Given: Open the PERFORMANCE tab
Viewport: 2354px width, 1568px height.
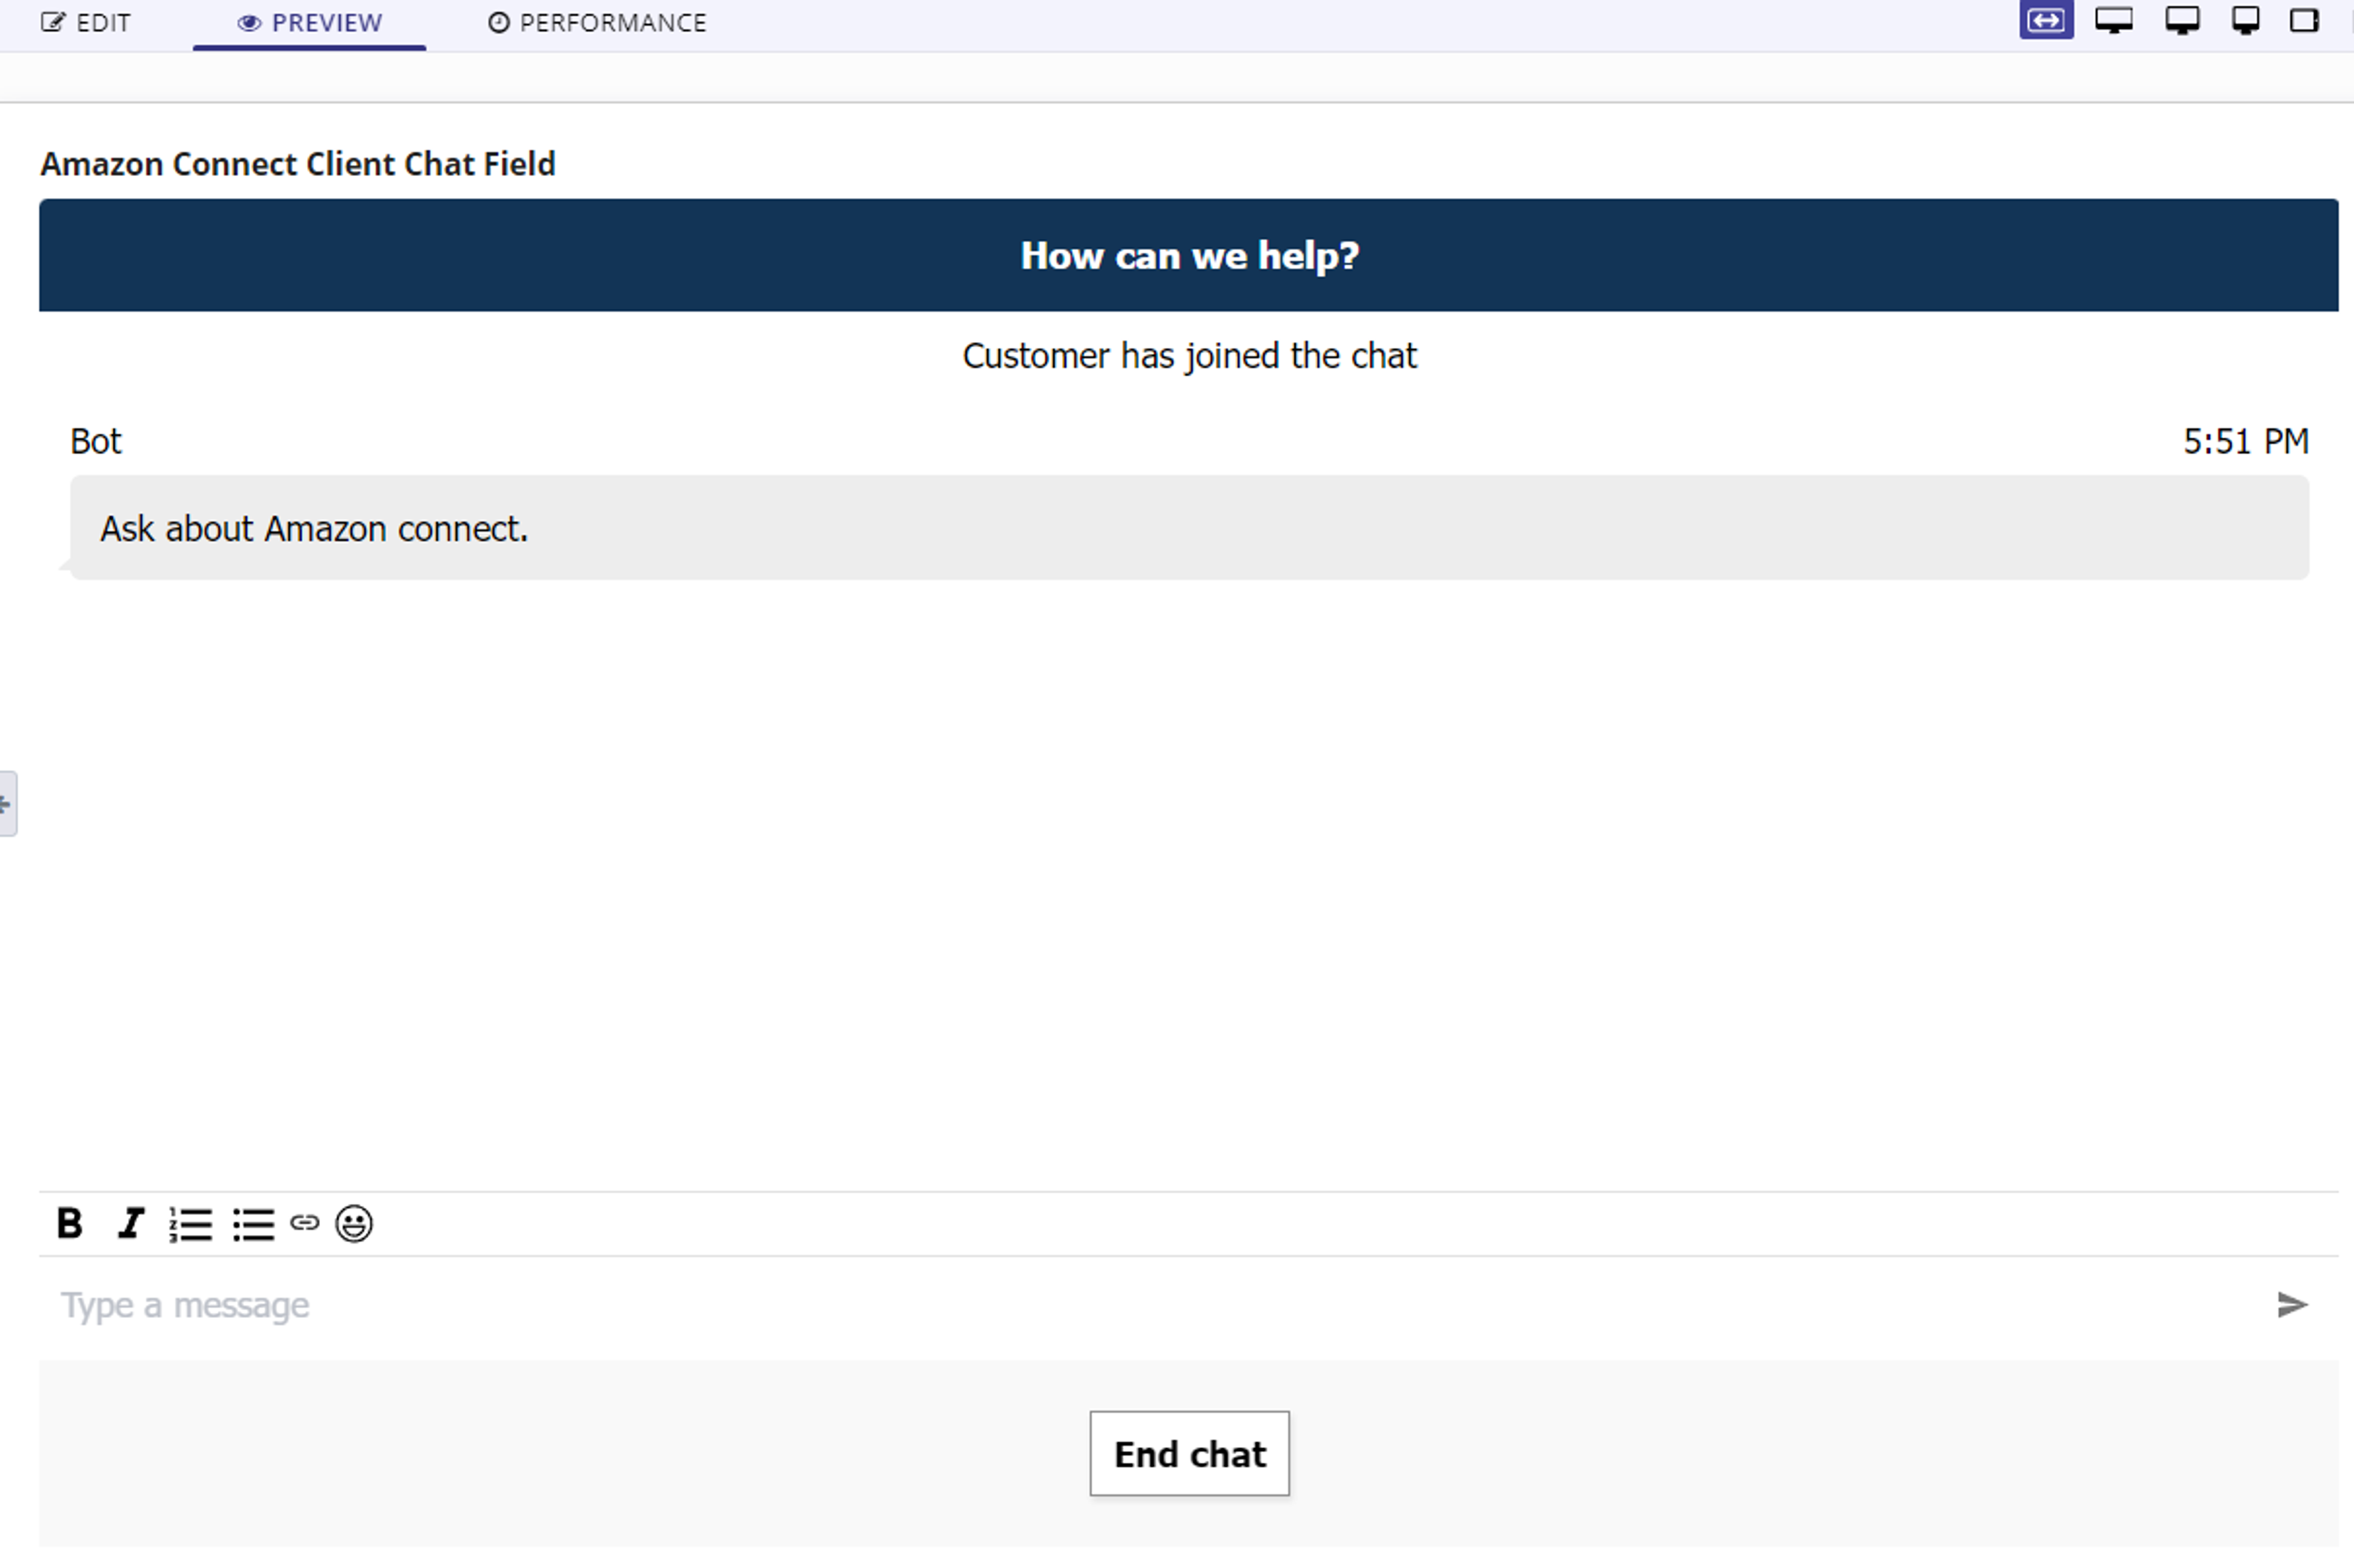Looking at the screenshot, I should (597, 23).
